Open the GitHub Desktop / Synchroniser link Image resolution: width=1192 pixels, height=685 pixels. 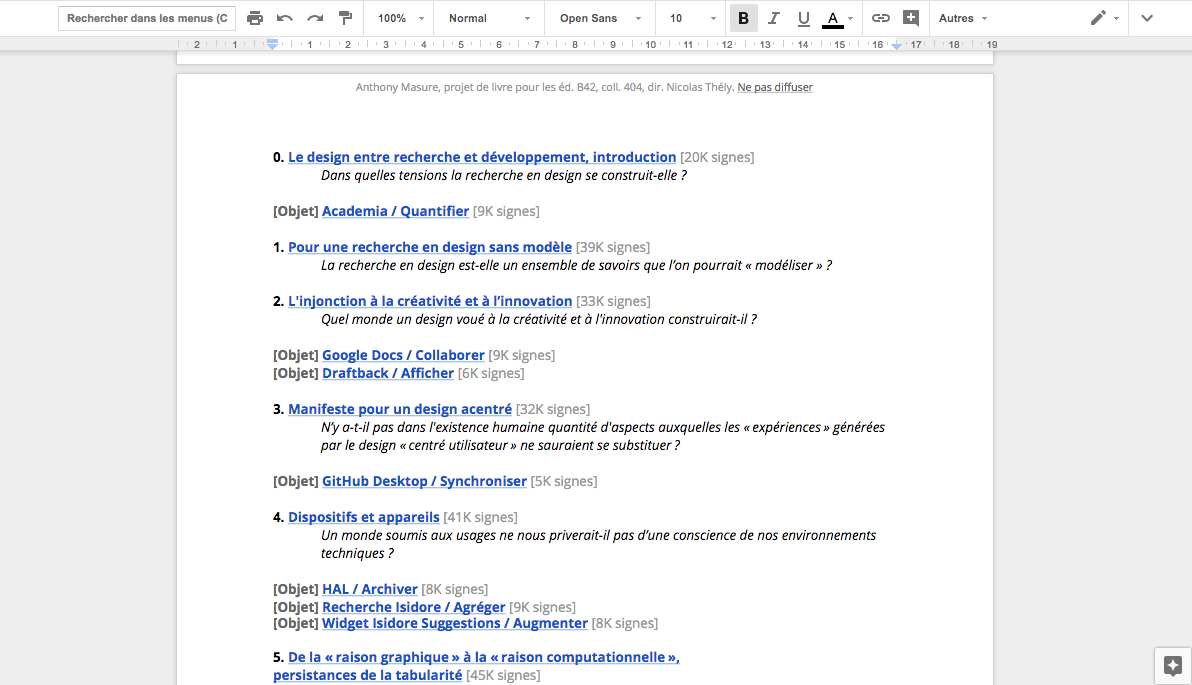coord(424,481)
